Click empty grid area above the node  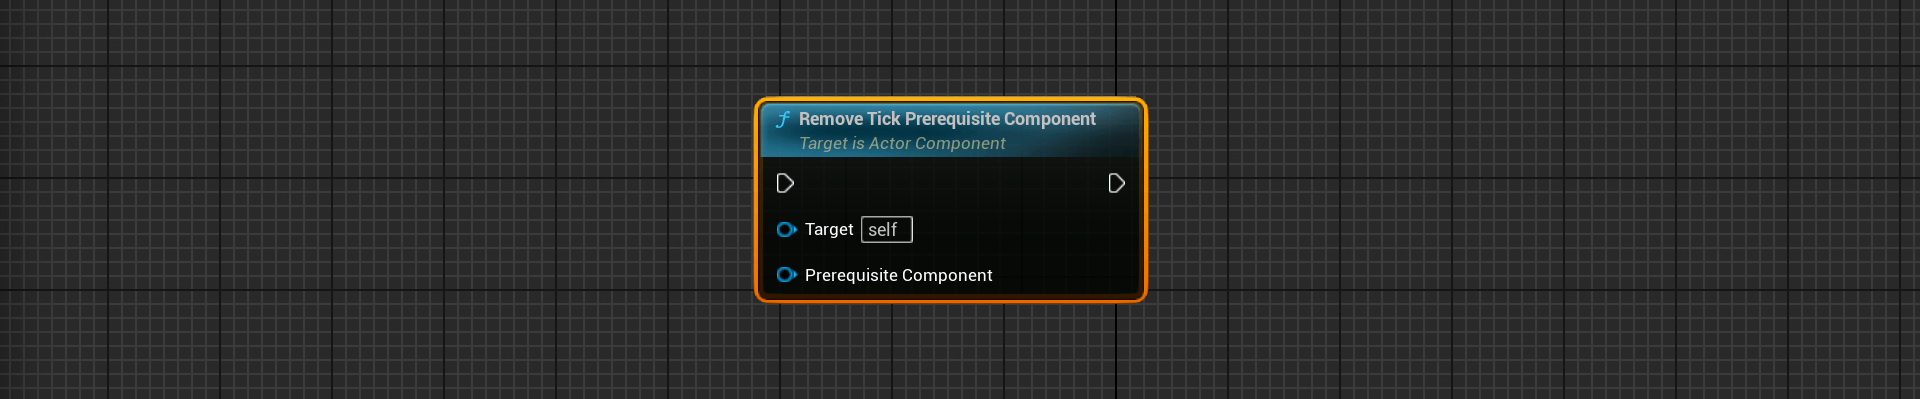click(x=950, y=45)
